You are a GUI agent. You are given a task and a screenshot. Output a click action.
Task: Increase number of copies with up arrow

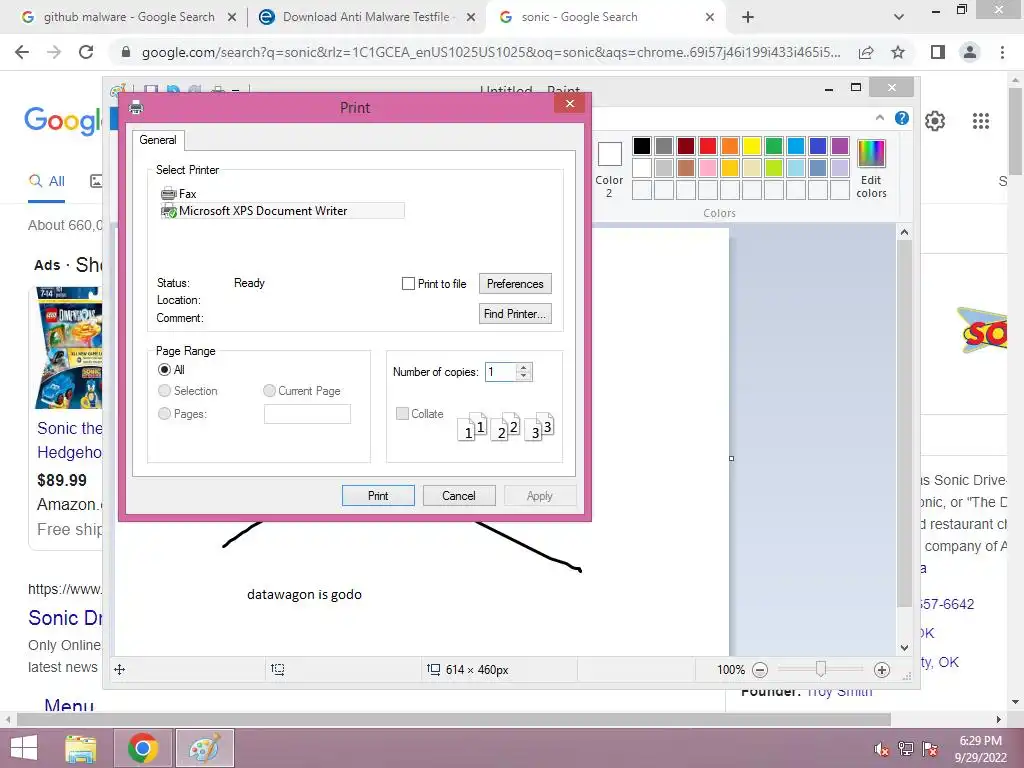[x=523, y=368]
